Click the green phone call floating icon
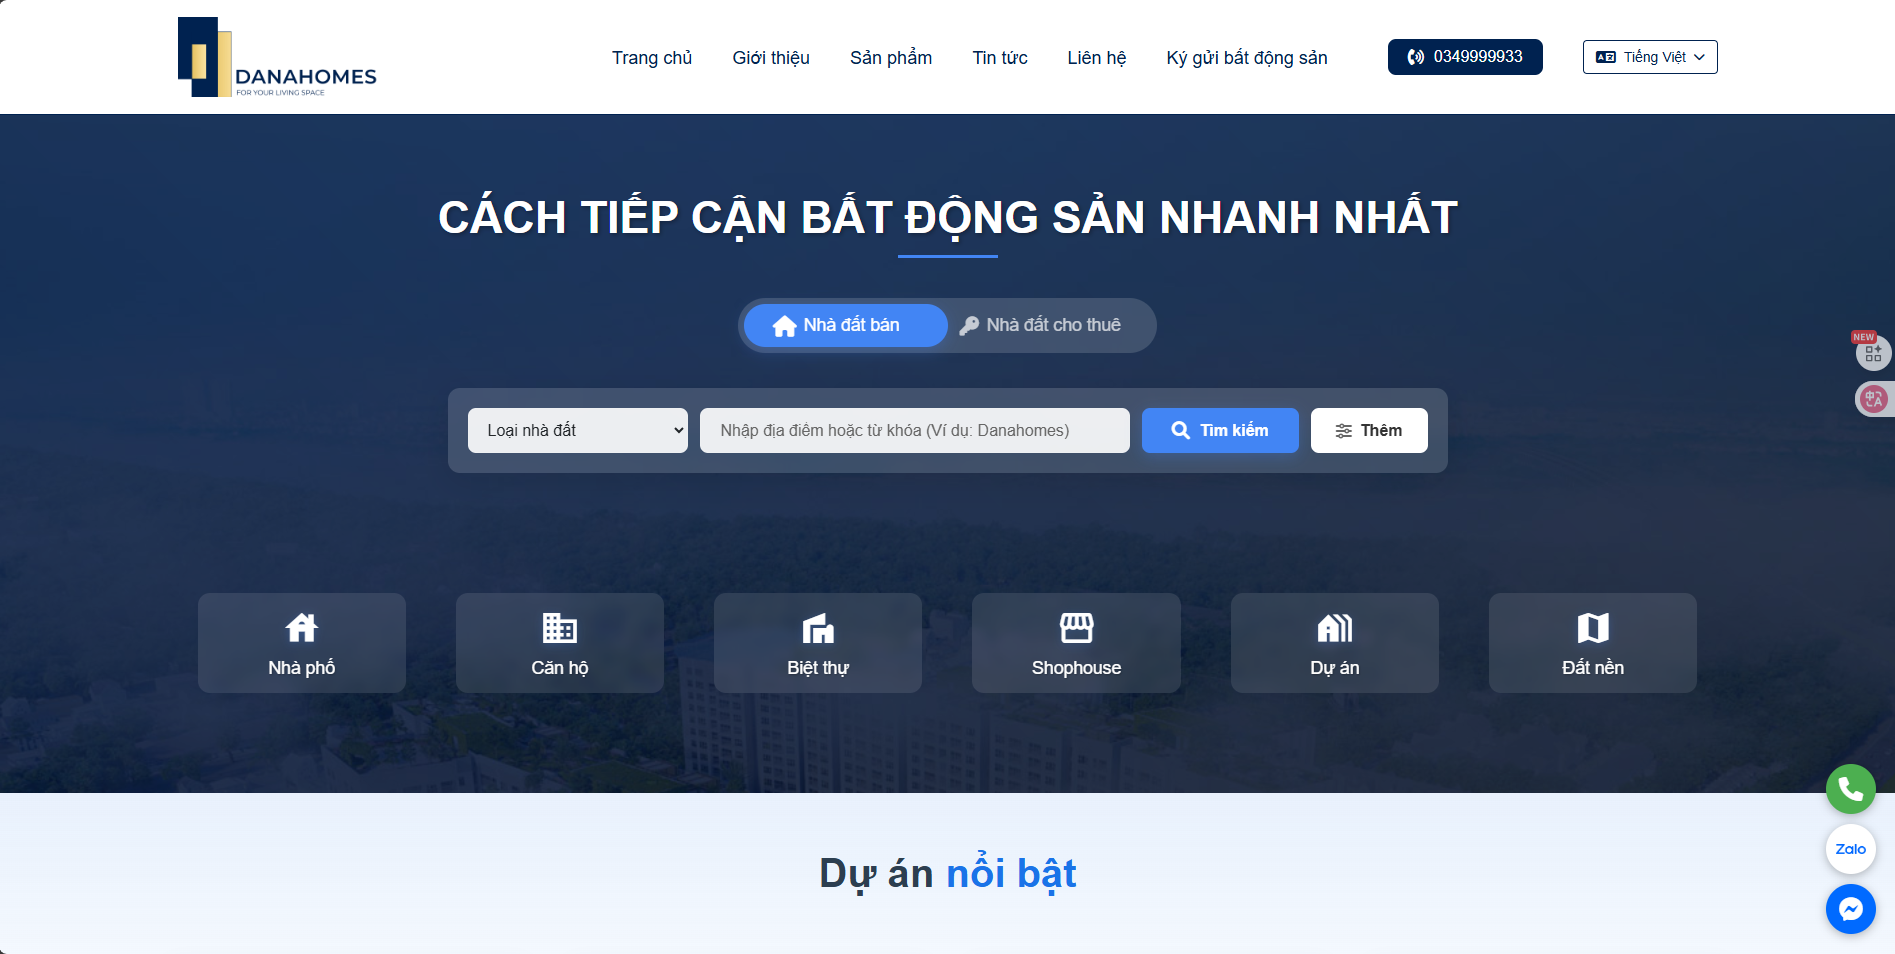Viewport: 1895px width, 954px height. [1850, 789]
